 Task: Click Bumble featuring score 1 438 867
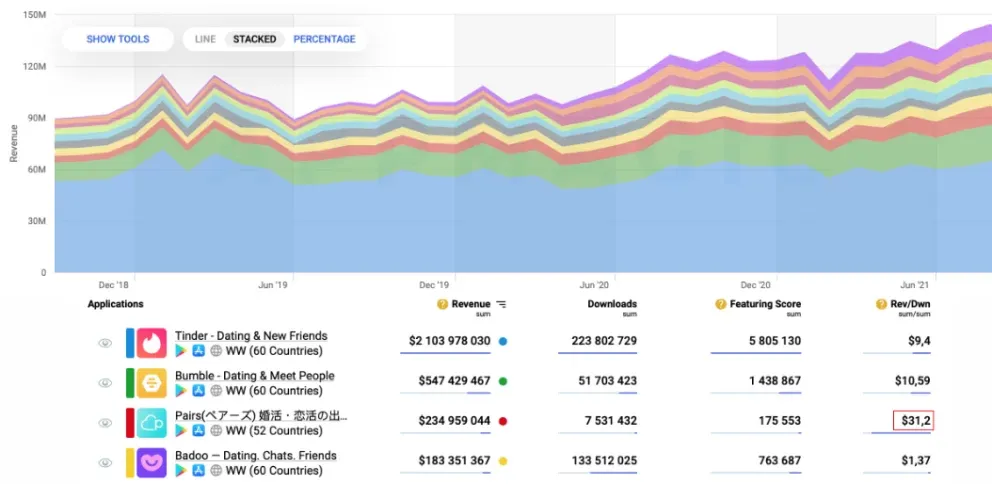tap(775, 381)
